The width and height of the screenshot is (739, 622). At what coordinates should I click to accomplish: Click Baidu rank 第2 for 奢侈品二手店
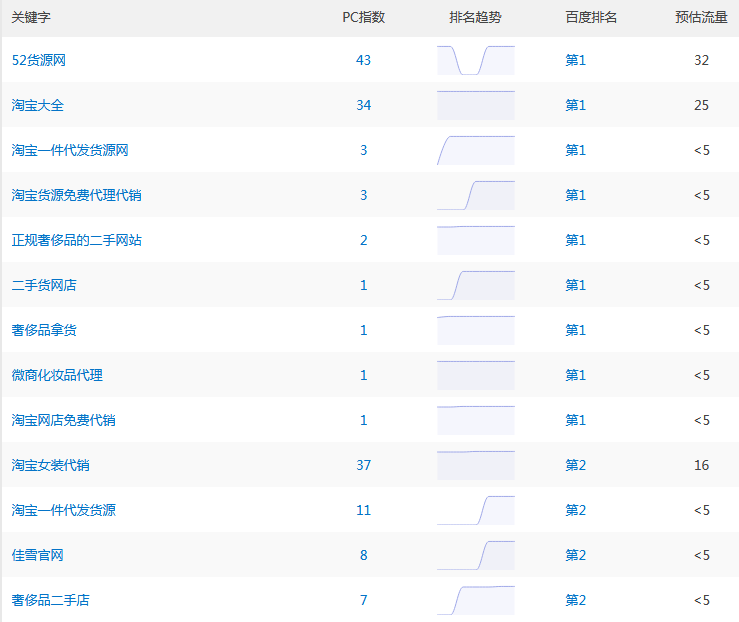[x=575, y=600]
